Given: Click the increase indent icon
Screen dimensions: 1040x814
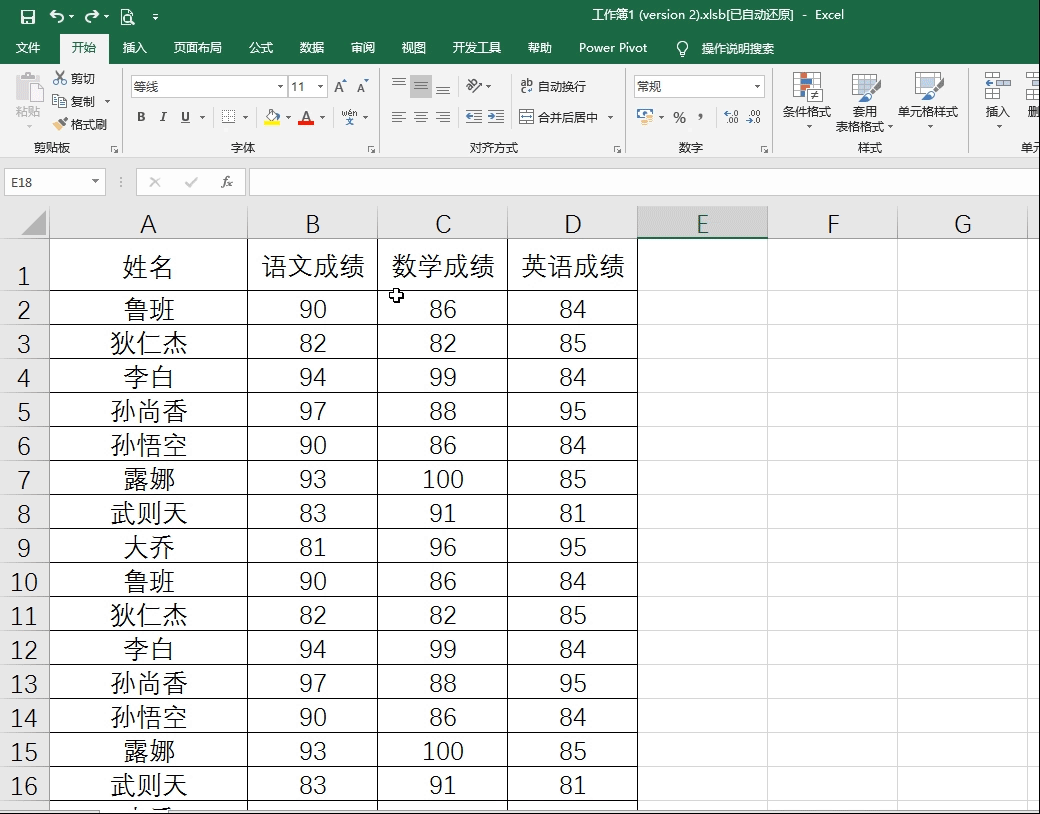Looking at the screenshot, I should click(x=495, y=117).
